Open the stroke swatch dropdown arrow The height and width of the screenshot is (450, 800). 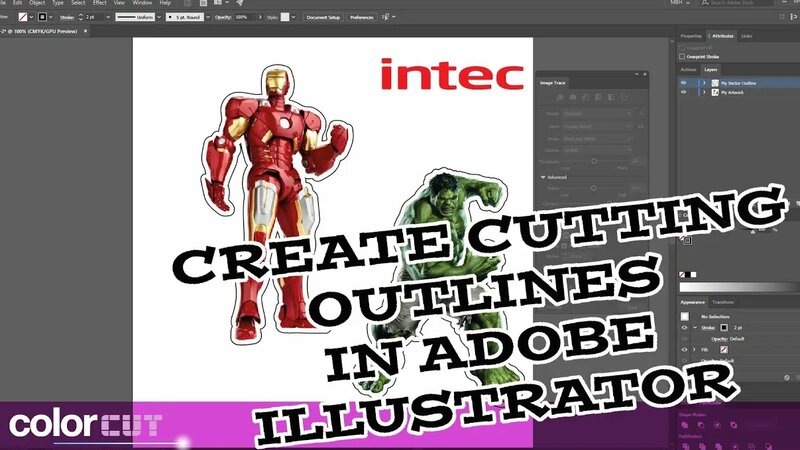coord(51,17)
